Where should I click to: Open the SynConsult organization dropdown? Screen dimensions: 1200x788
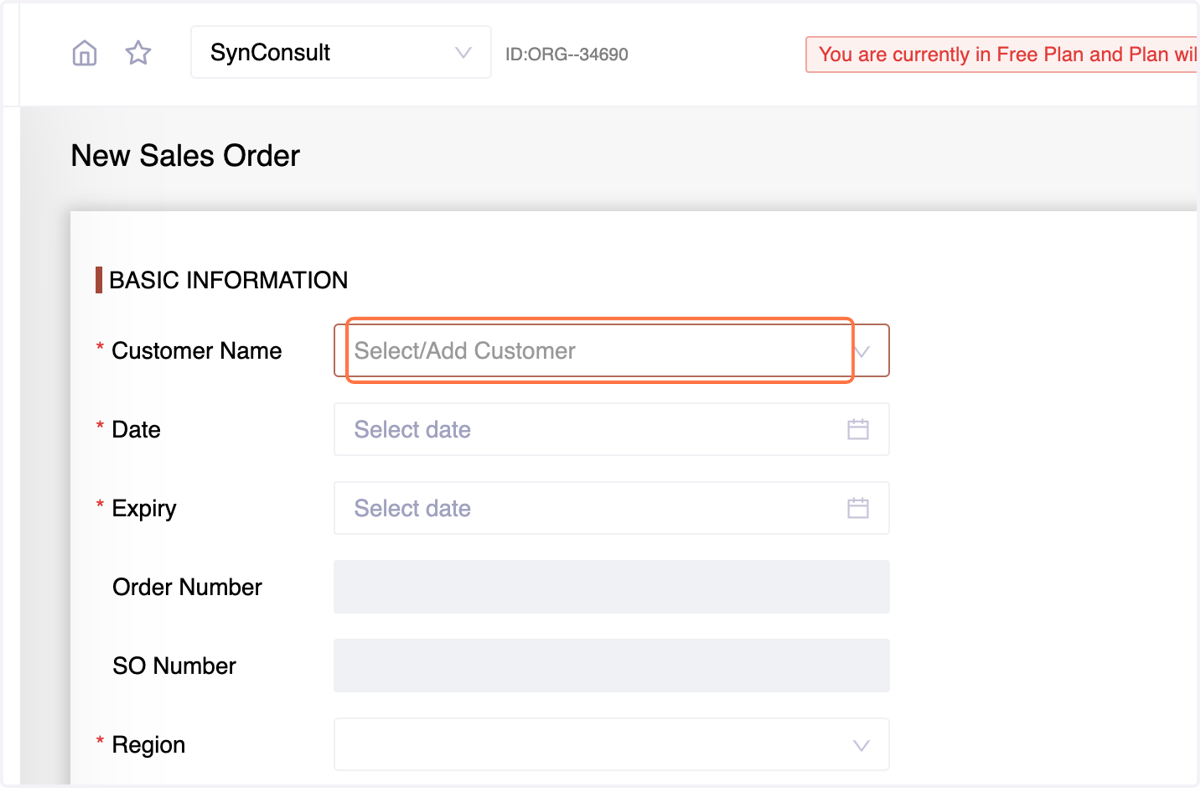coord(341,52)
